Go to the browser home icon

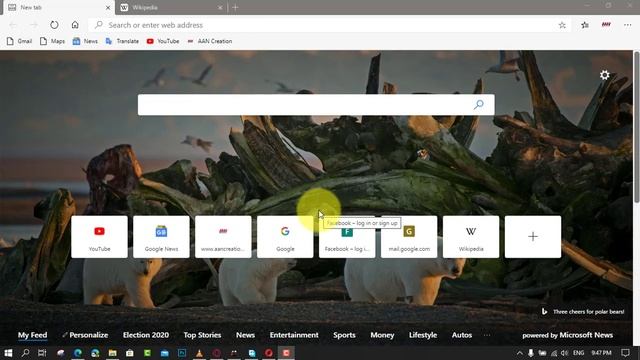tap(75, 25)
